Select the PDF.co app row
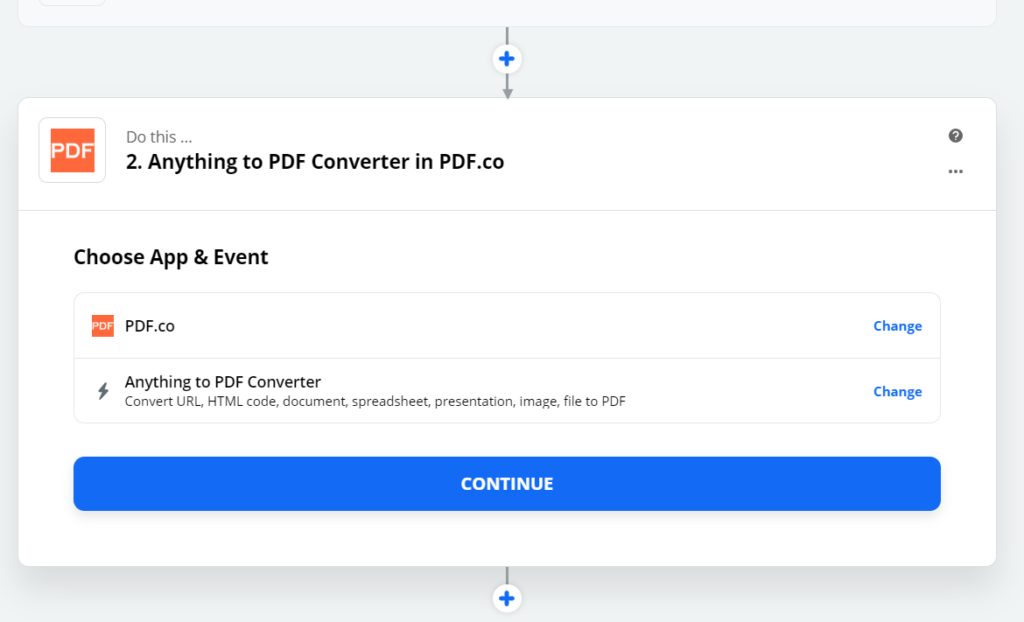The image size is (1024, 622). point(507,326)
